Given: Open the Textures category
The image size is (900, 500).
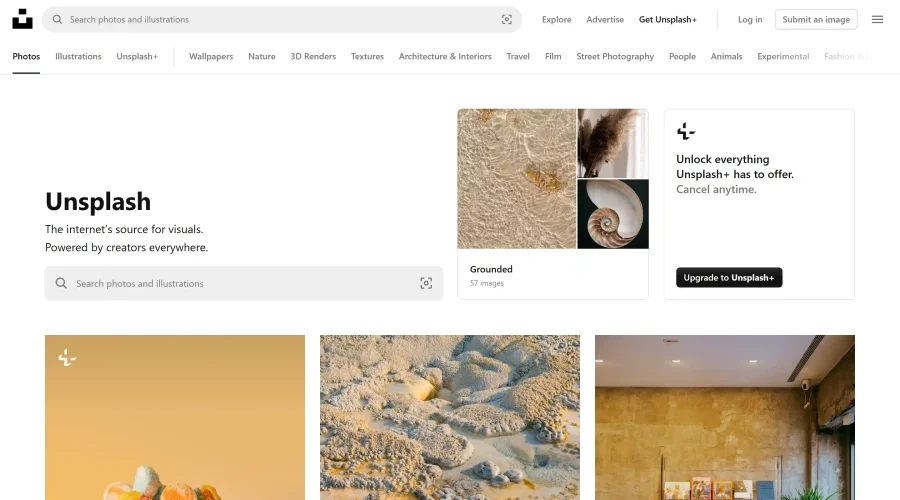Looking at the screenshot, I should tap(367, 56).
